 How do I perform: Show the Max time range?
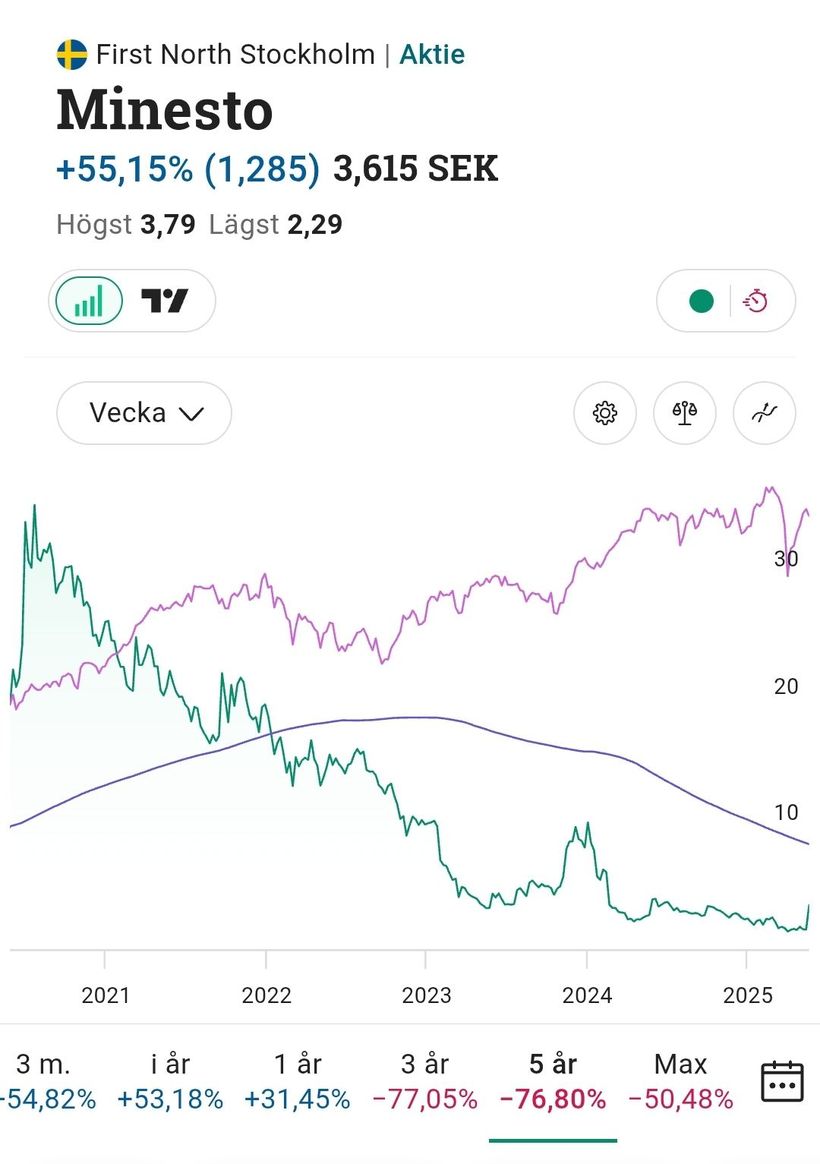[681, 1081]
